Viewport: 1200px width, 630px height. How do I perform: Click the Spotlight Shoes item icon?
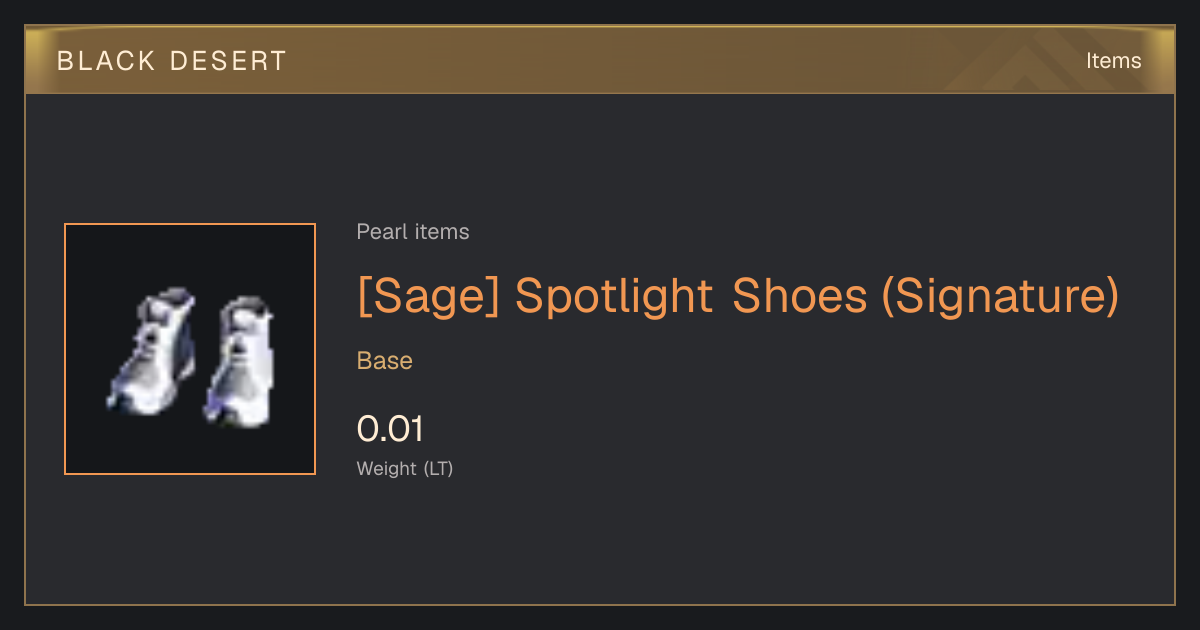[x=190, y=349]
